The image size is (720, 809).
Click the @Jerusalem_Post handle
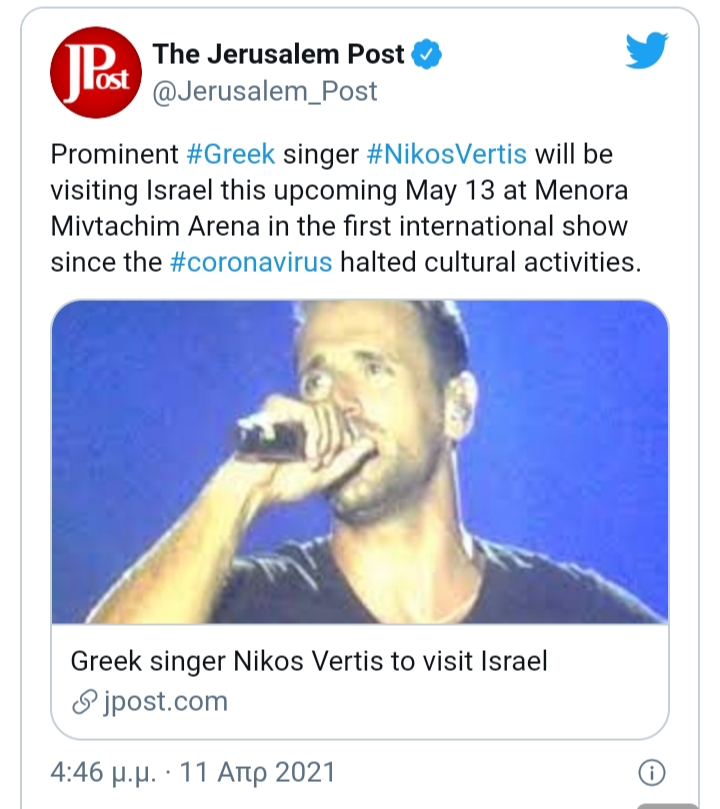pos(264,91)
